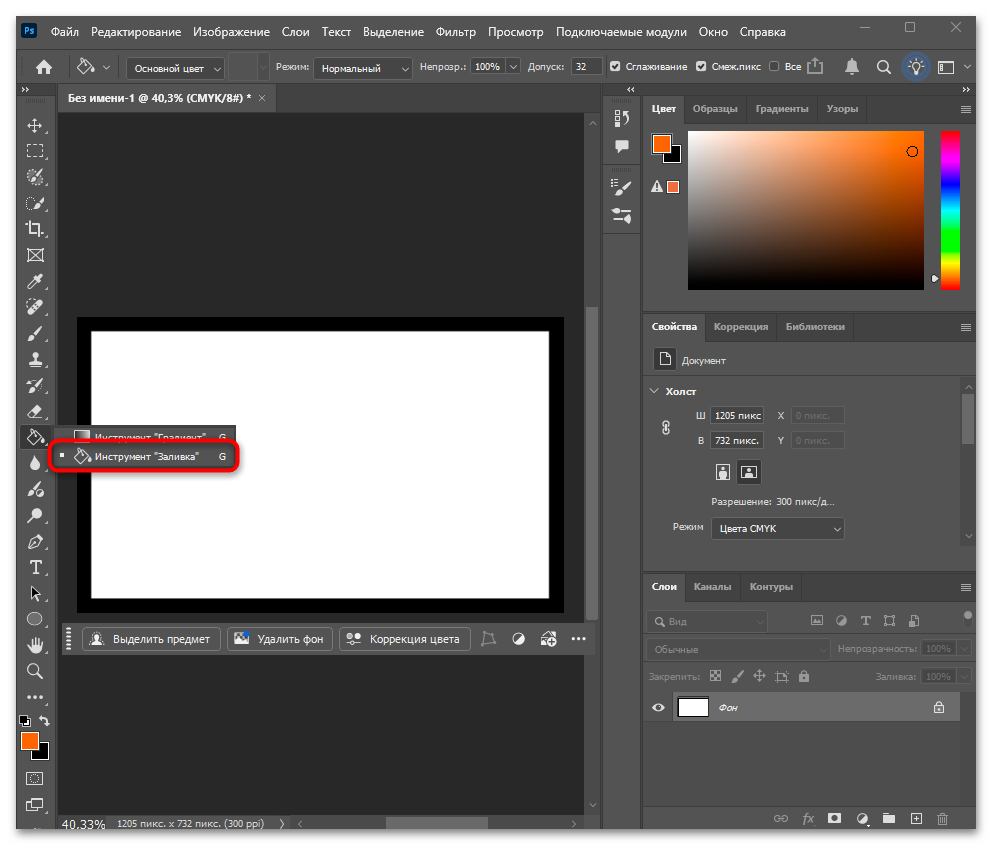This screenshot has width=992, height=845.
Task: Open the Изображение menu
Action: coord(232,32)
